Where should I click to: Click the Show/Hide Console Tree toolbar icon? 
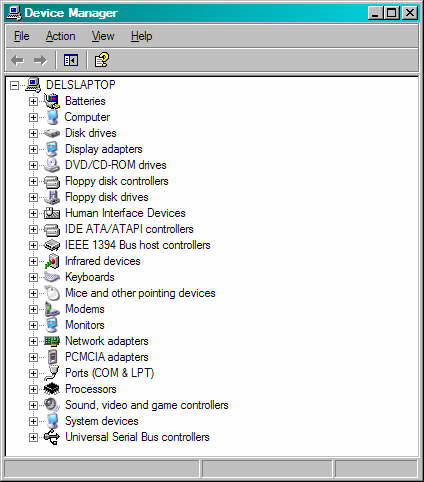71,60
